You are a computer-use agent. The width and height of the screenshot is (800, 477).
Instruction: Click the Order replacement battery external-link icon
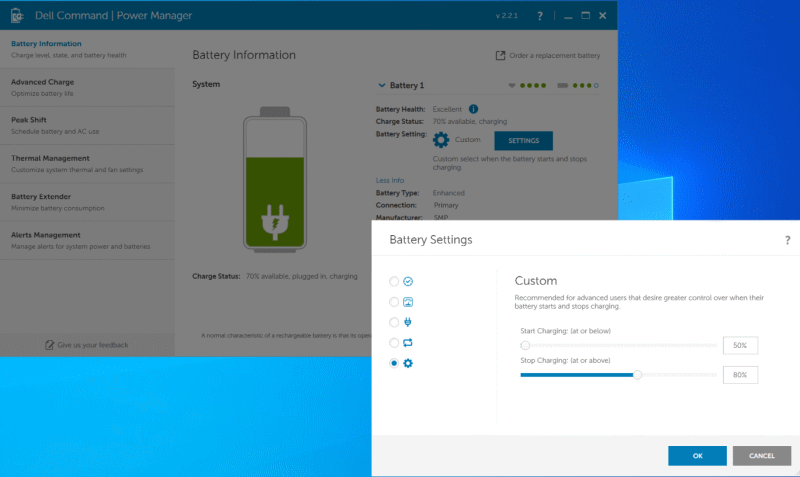[500, 56]
